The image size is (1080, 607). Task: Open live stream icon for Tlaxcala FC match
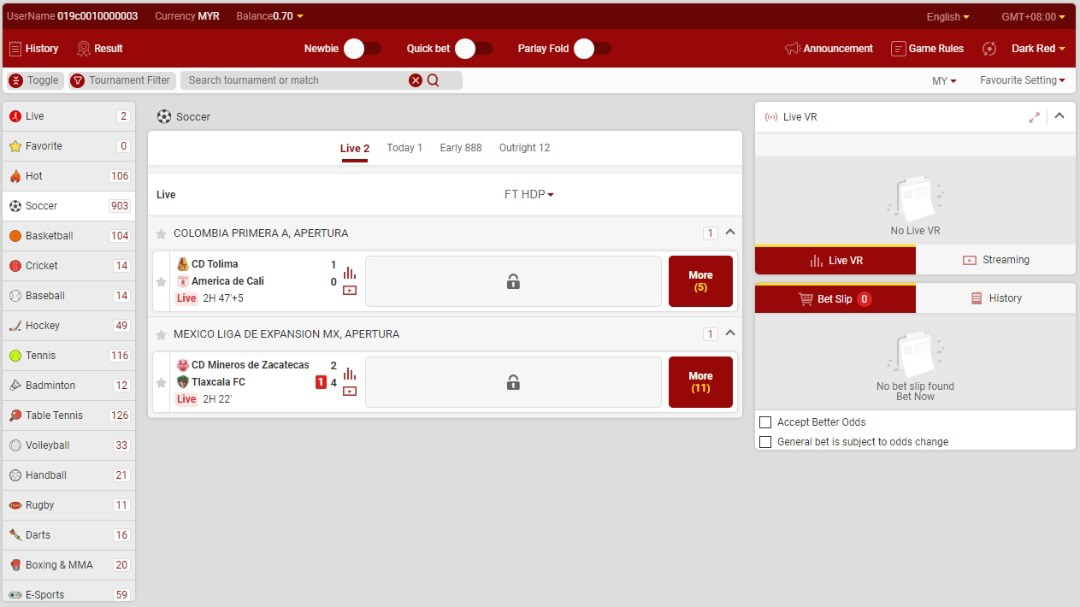coord(349,391)
